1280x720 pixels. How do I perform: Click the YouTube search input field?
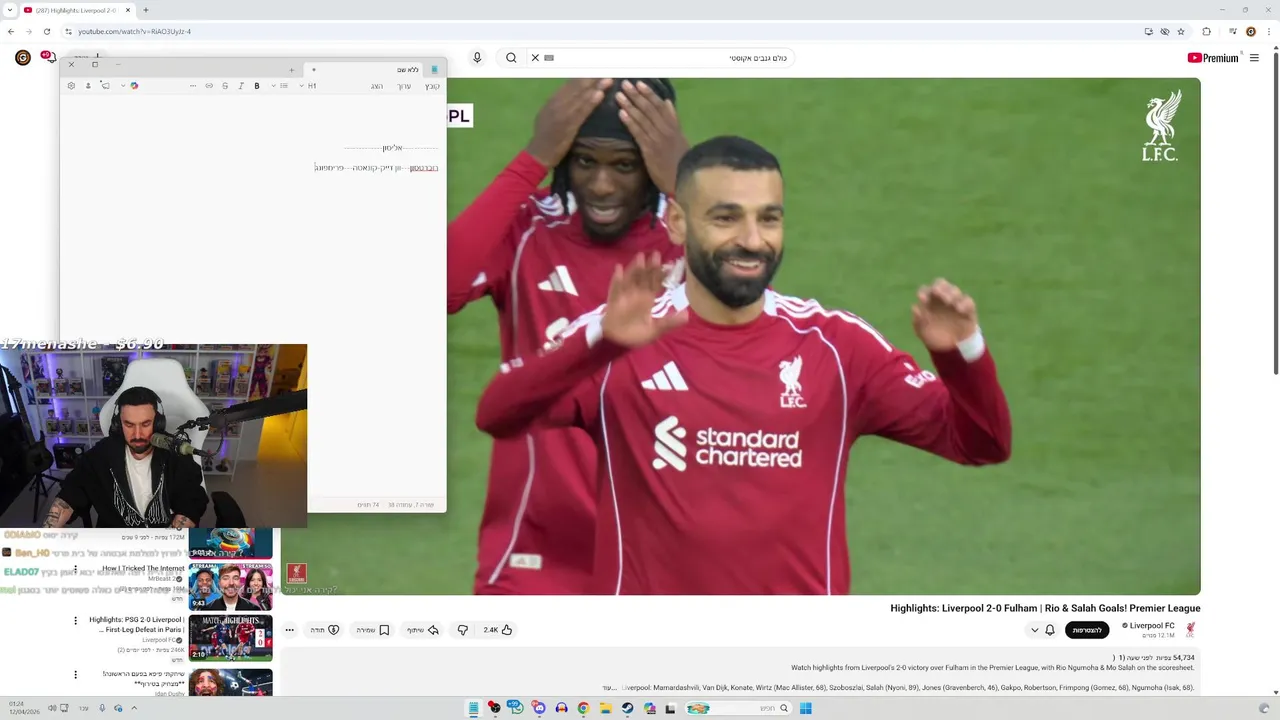pyautogui.click(x=660, y=58)
